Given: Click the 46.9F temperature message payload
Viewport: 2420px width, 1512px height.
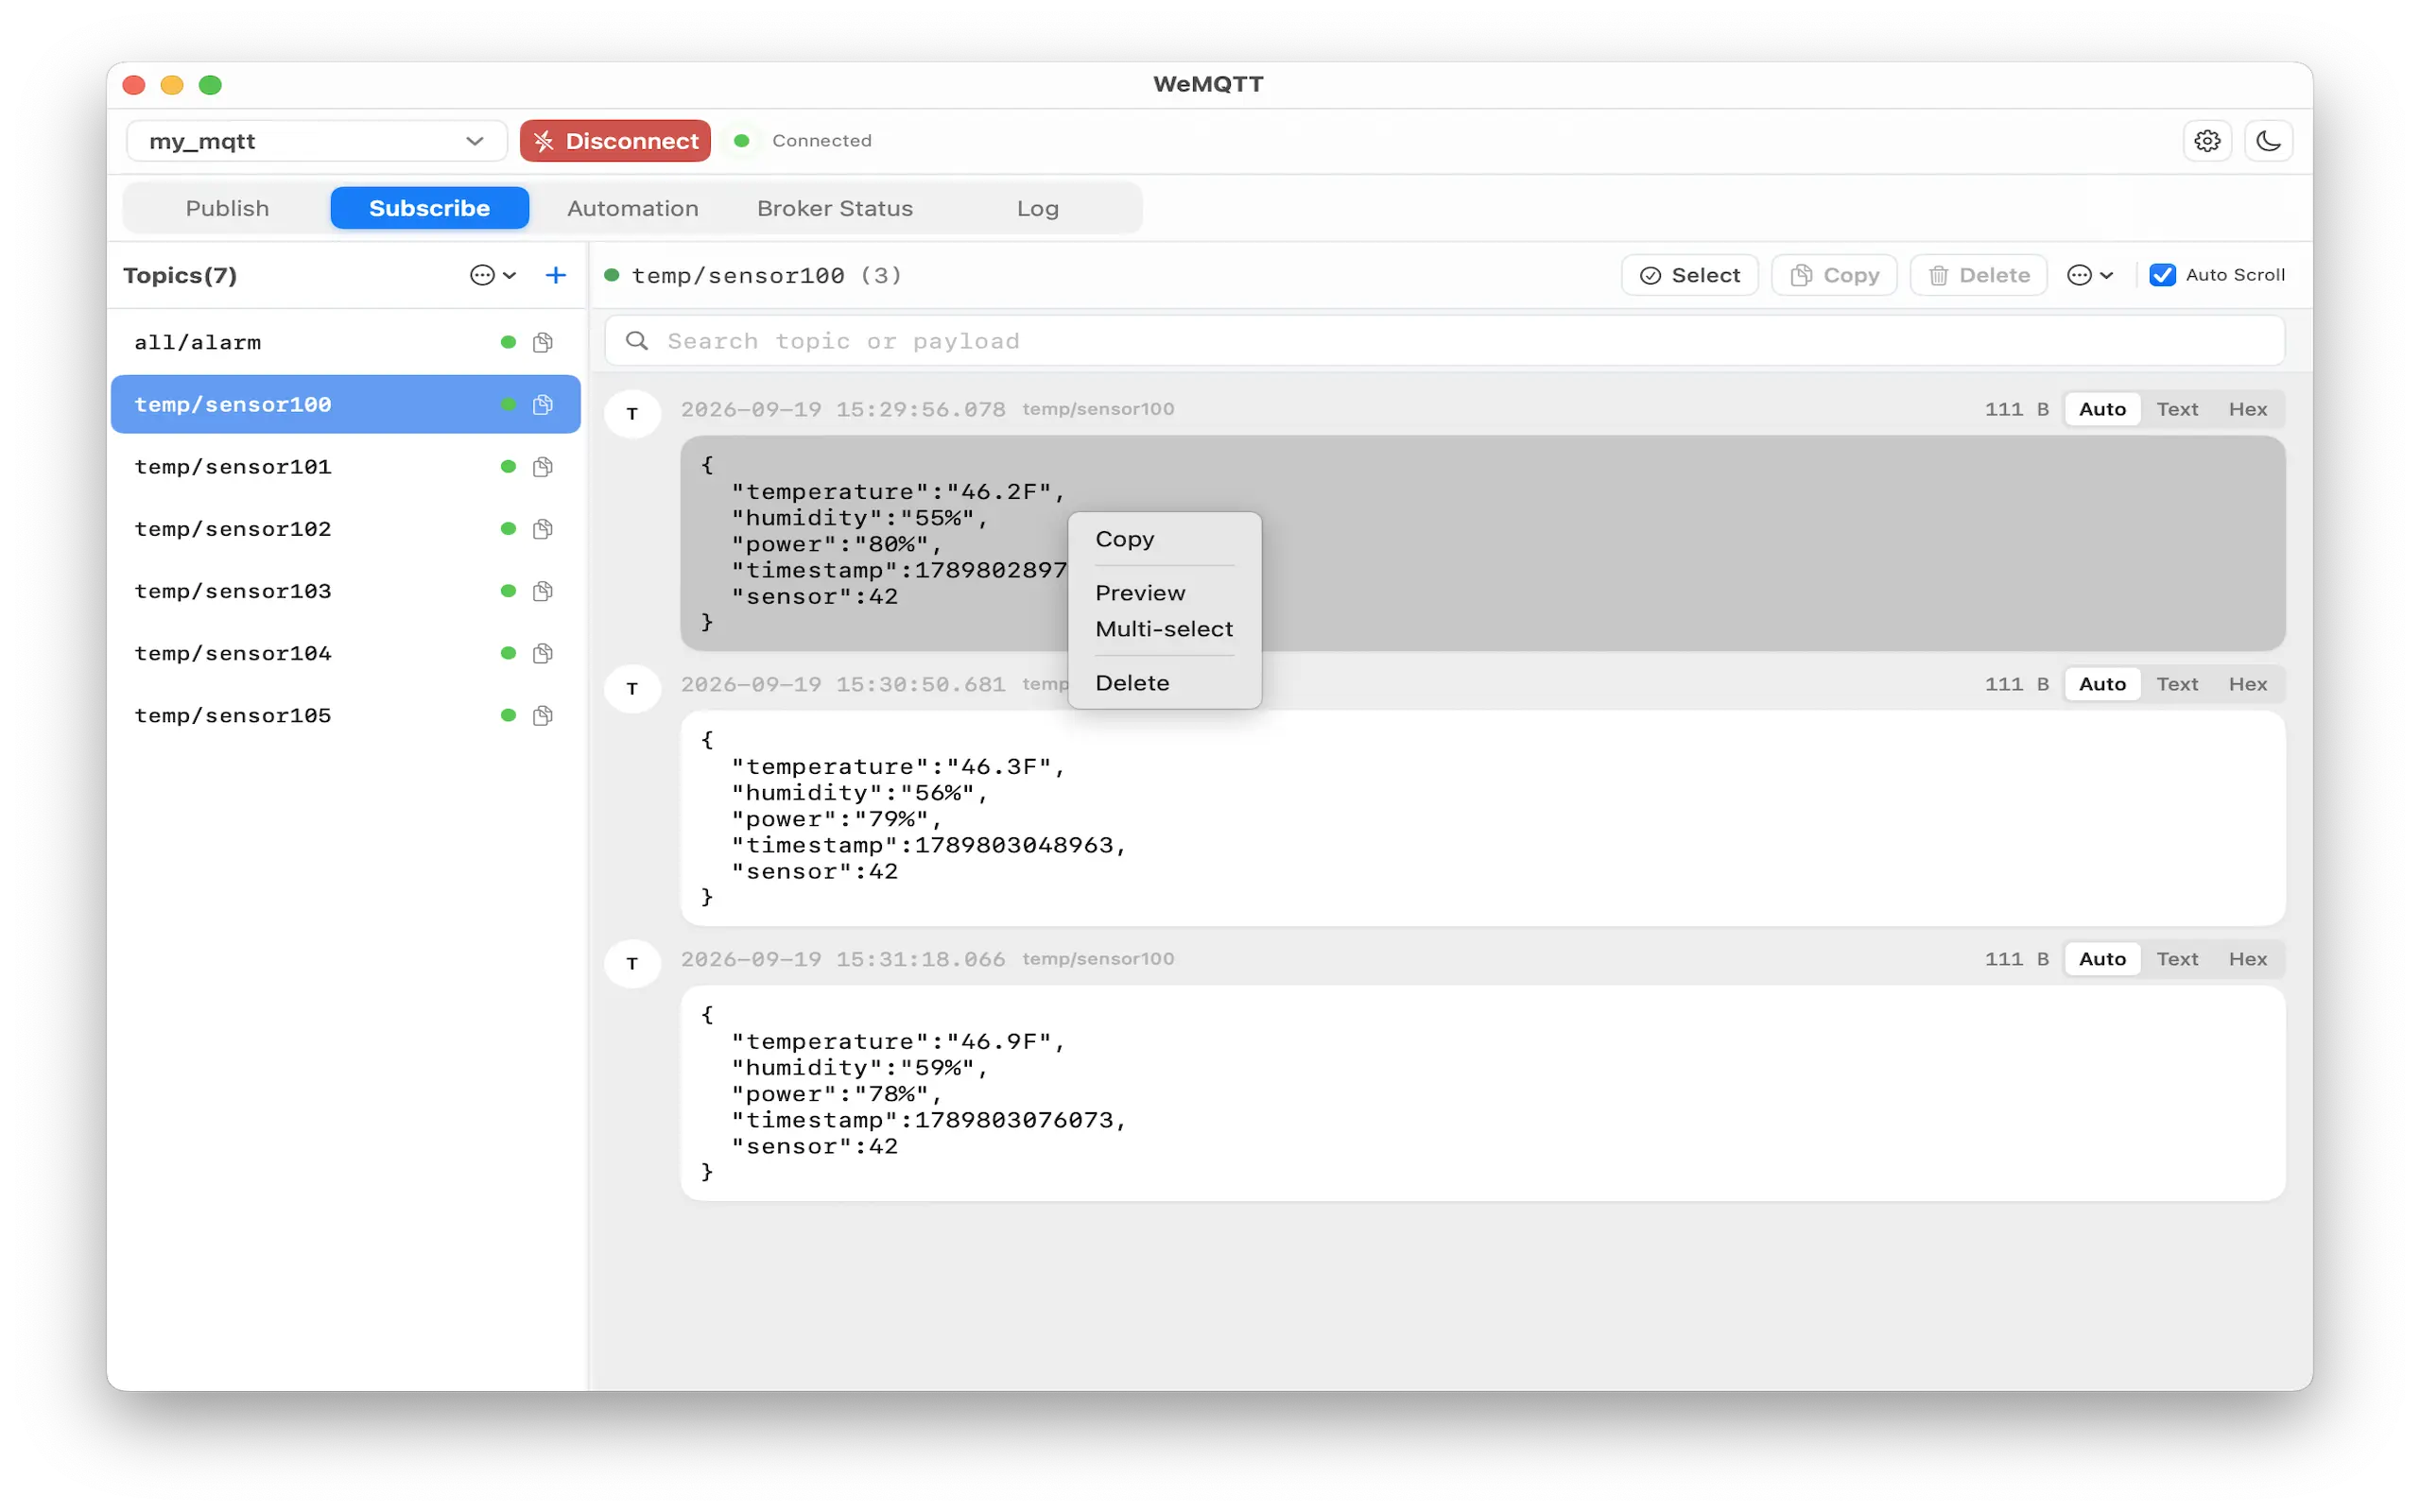Looking at the screenshot, I should tap(1483, 1093).
